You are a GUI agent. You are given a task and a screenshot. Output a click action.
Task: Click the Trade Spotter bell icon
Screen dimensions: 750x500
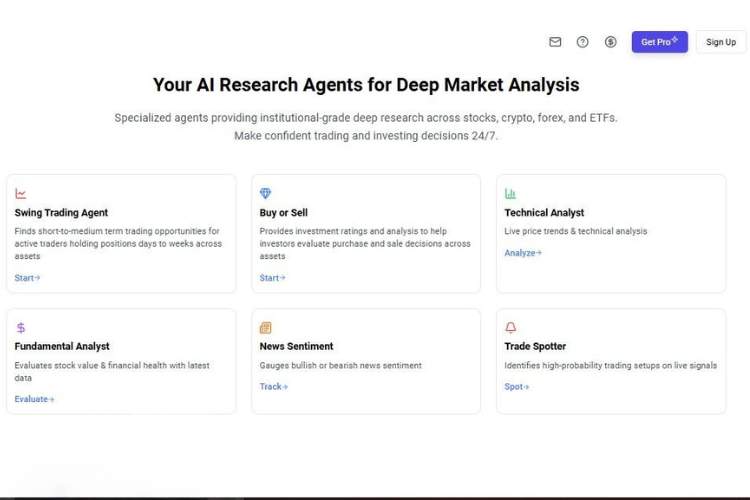click(x=510, y=328)
